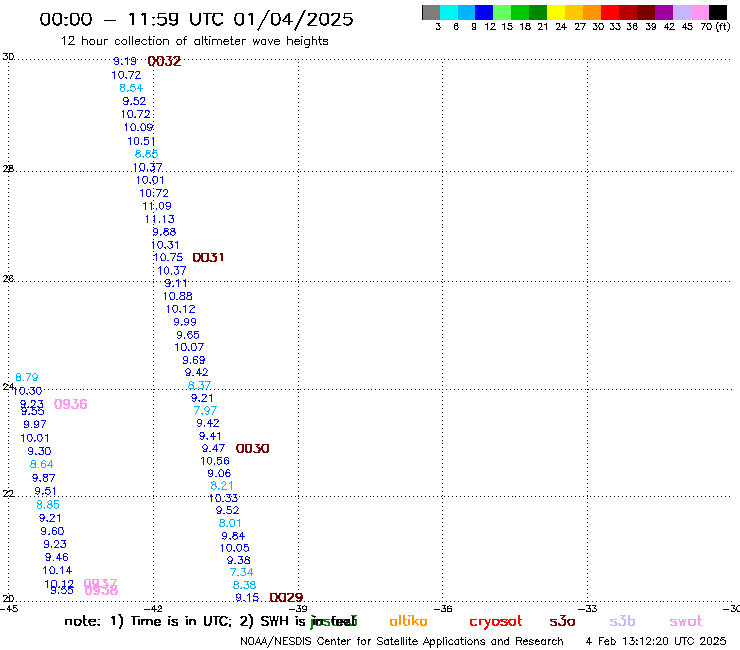The width and height of the screenshot is (740, 650).
Task: Click the light blue value 8.21
Action: 222,486
